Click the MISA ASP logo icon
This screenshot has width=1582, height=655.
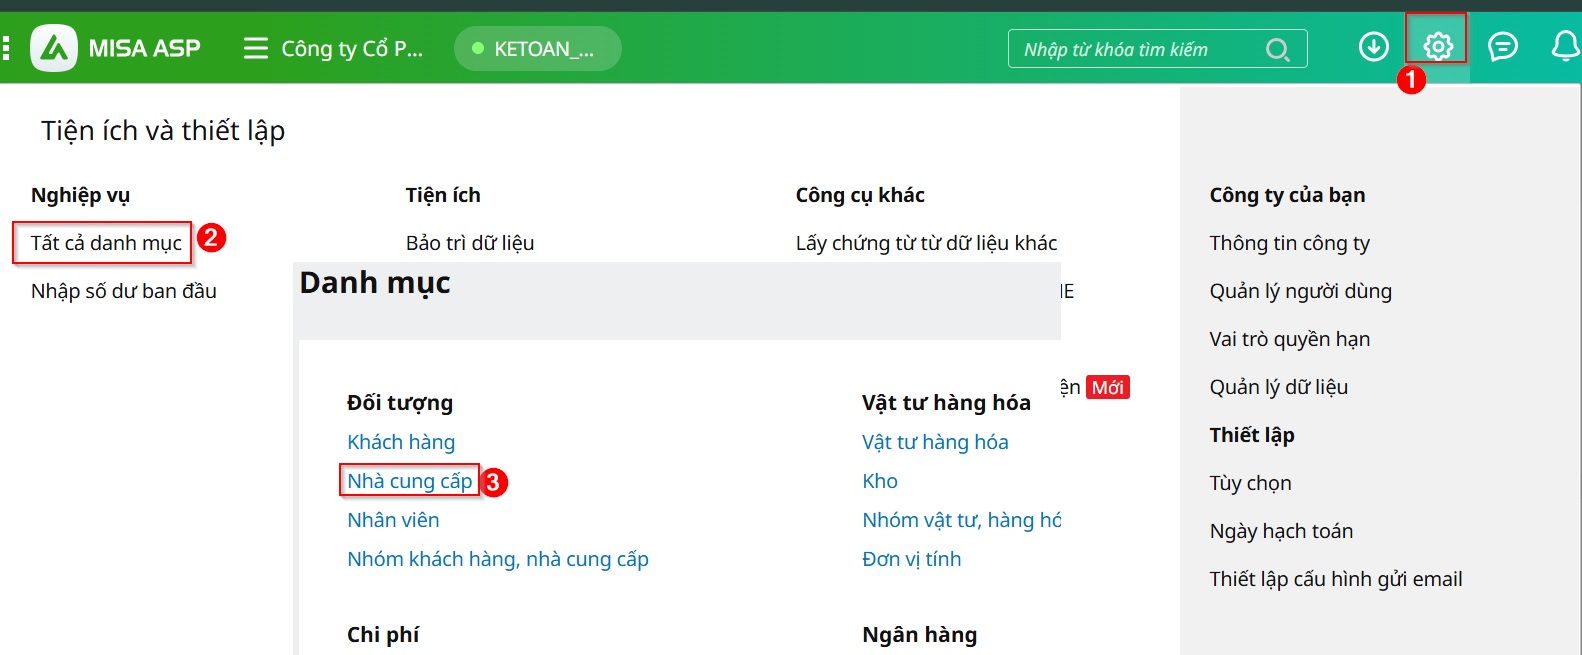[x=54, y=48]
